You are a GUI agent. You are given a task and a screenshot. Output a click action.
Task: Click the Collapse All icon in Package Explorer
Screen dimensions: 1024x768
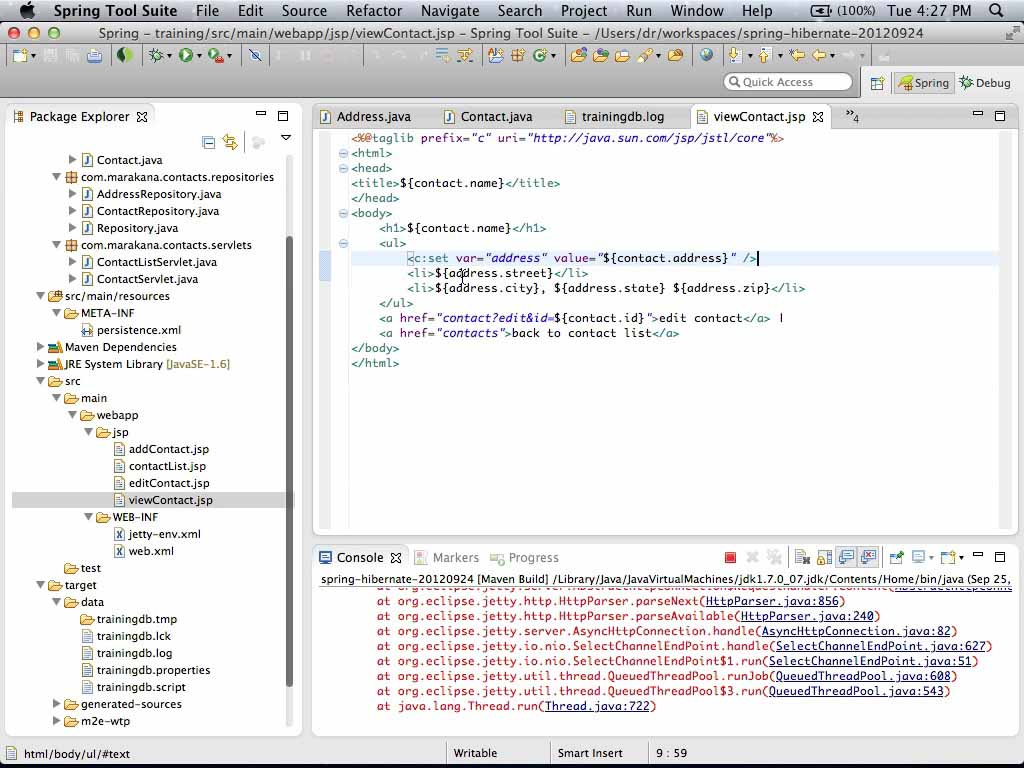point(208,143)
